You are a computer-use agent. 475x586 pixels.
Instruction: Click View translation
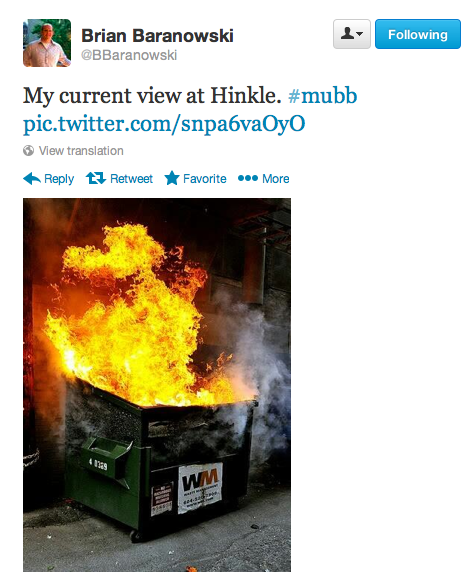pyautogui.click(x=81, y=151)
